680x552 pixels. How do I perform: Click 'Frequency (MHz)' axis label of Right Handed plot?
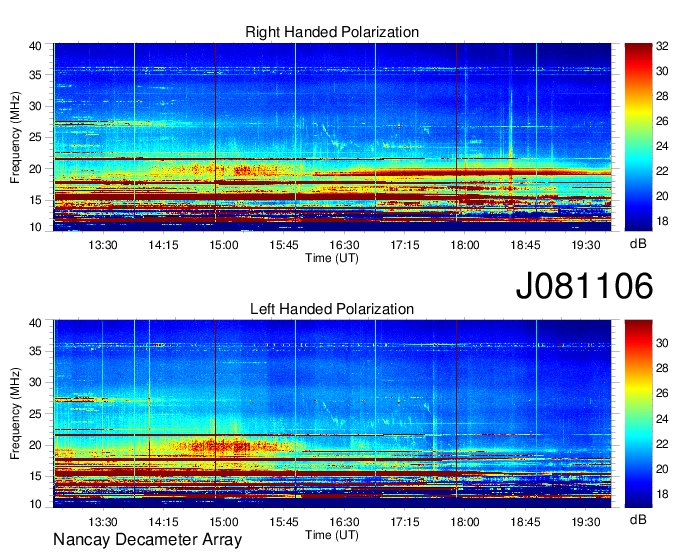coord(15,137)
